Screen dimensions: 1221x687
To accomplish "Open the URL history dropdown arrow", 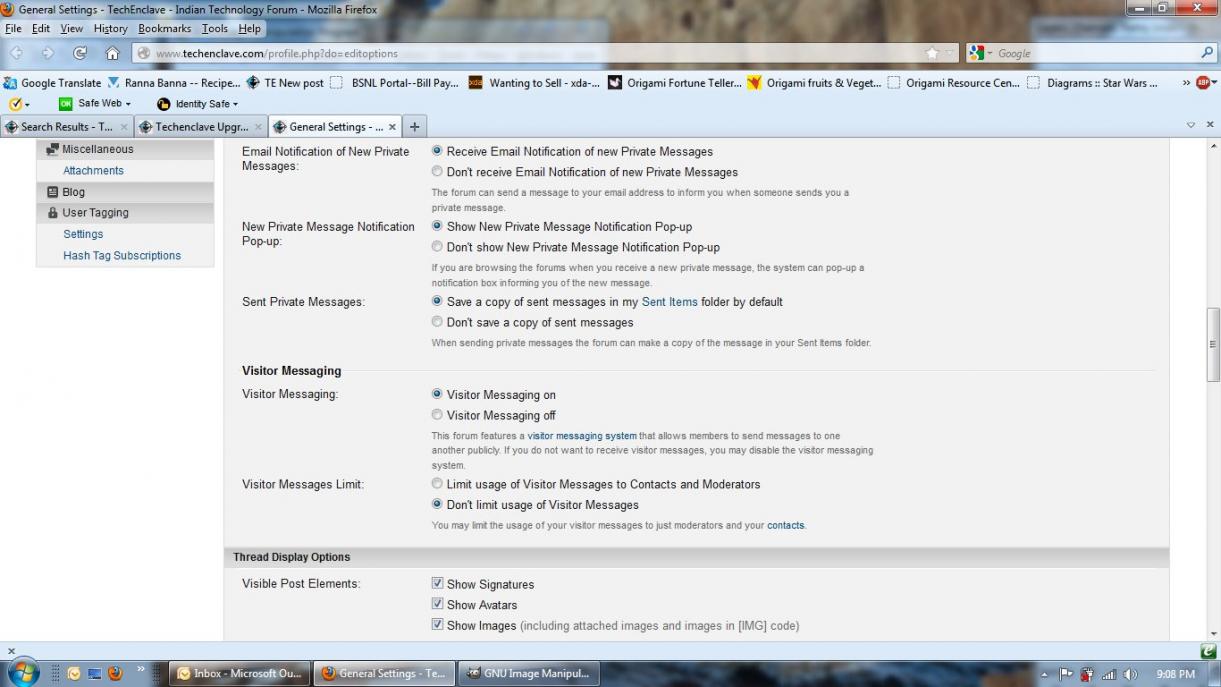I will coord(949,53).
